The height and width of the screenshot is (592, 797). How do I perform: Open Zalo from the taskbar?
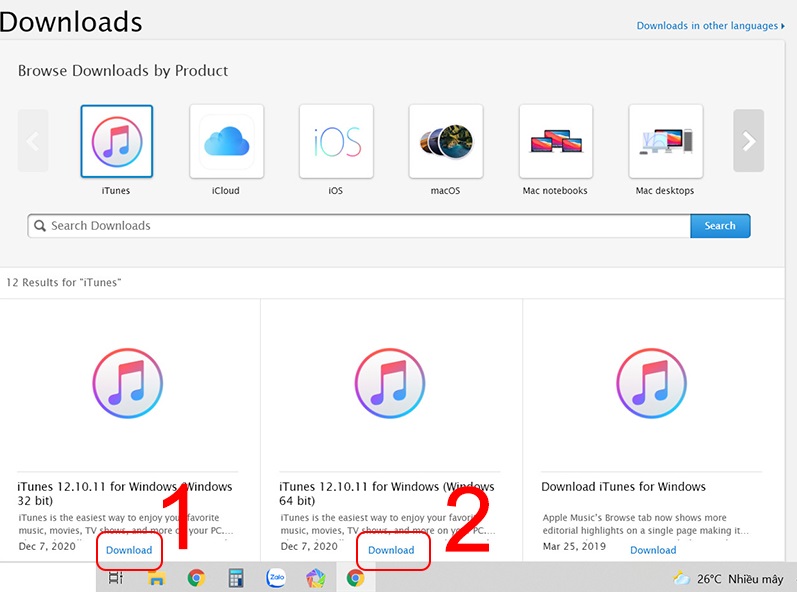pos(276,578)
